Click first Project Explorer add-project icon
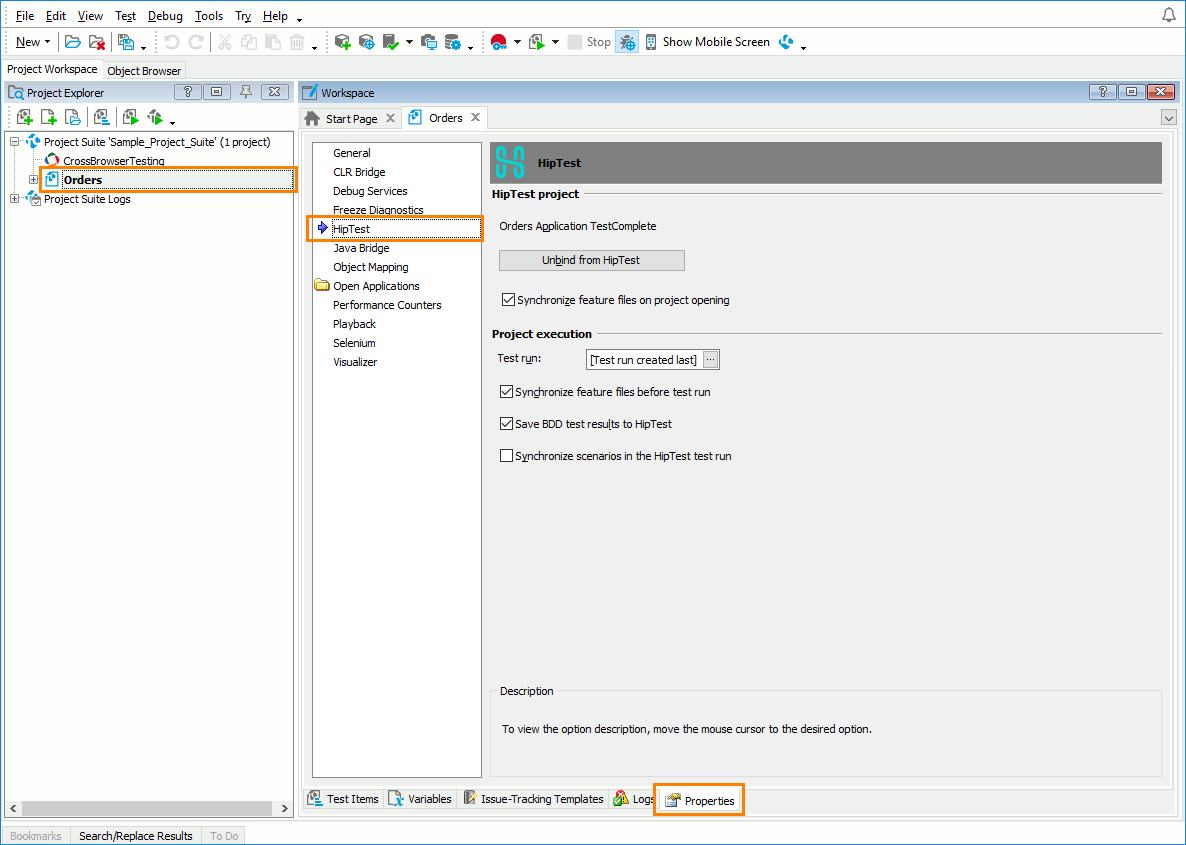1186x845 pixels. point(25,117)
